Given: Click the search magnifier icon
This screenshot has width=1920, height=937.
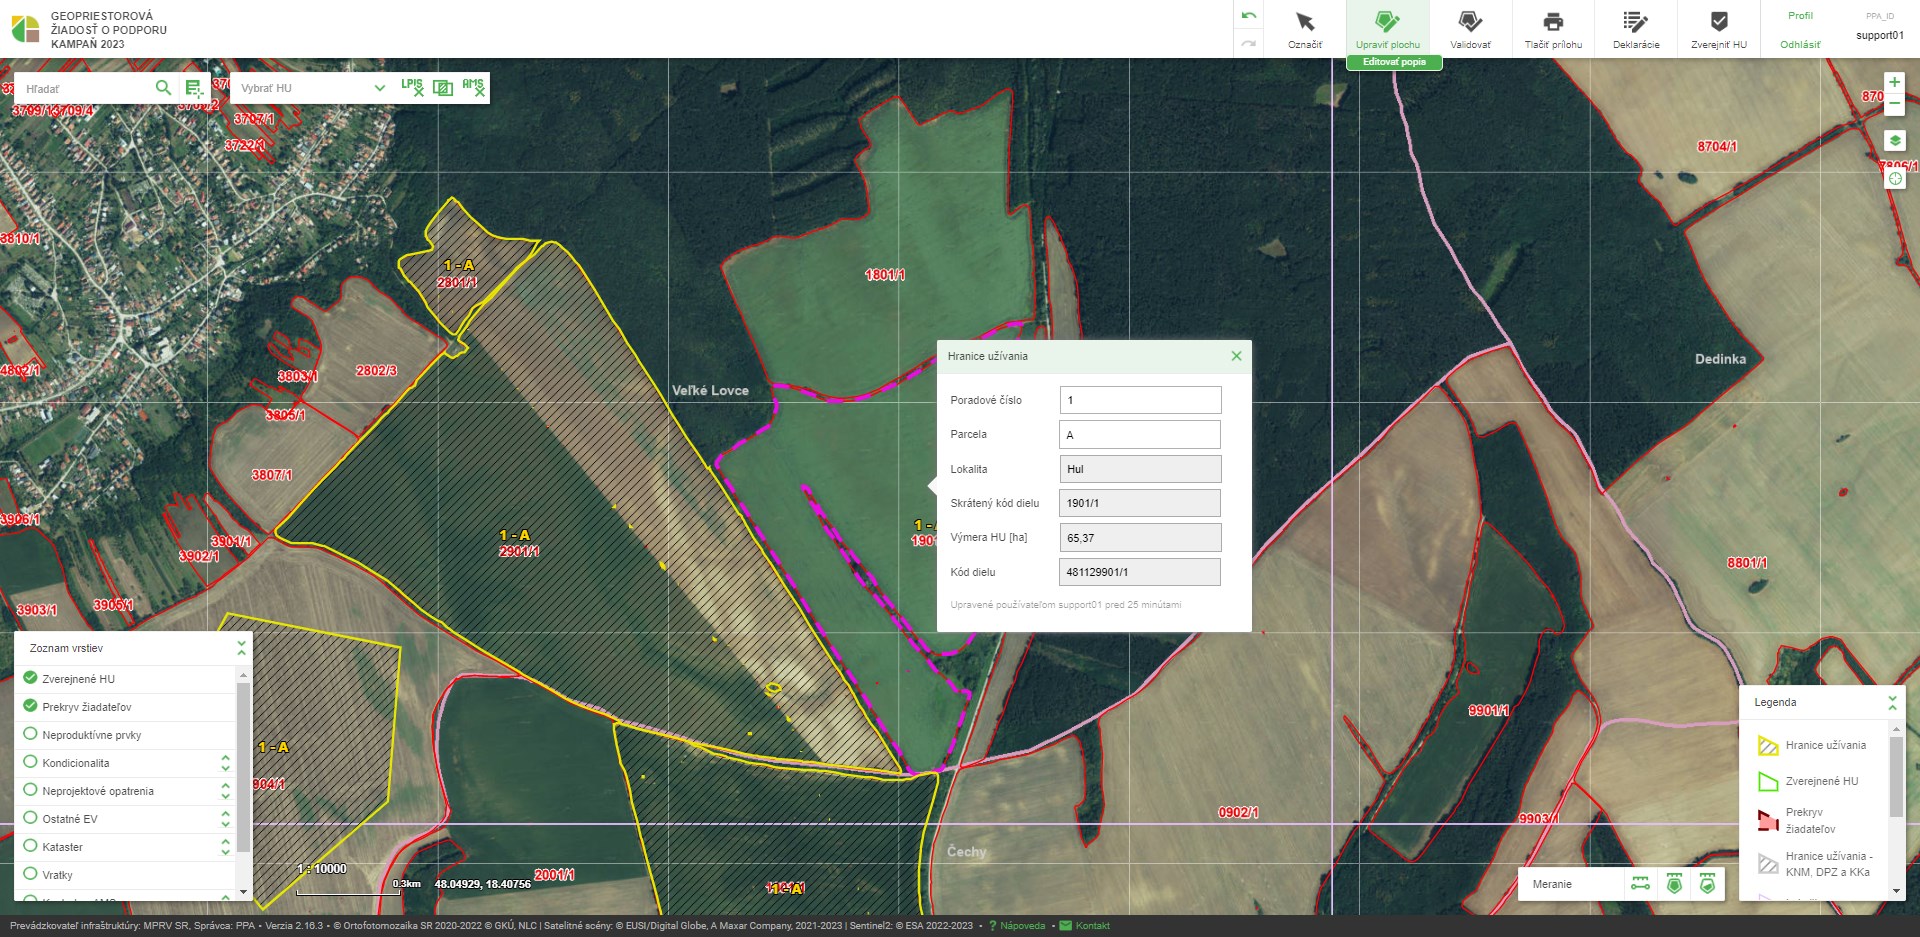Looking at the screenshot, I should coord(163,88).
